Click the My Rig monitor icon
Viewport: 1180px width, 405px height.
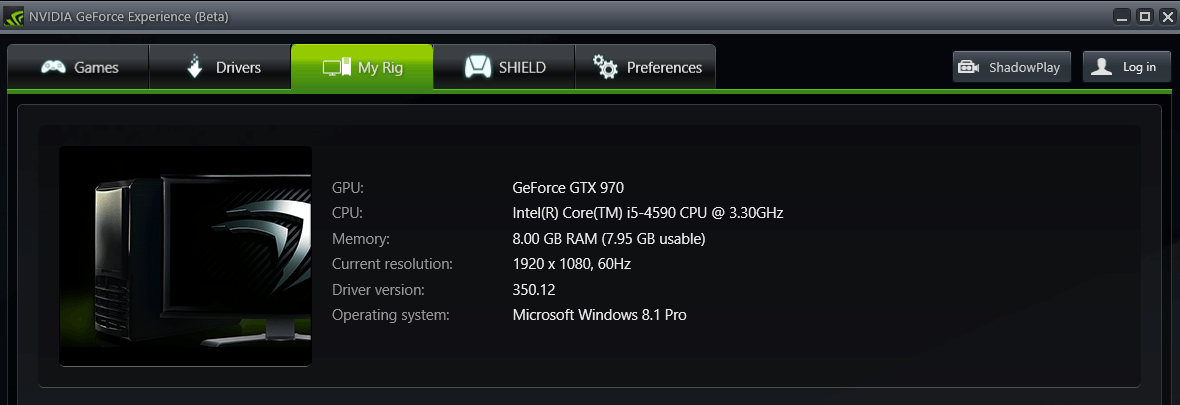(x=336, y=68)
